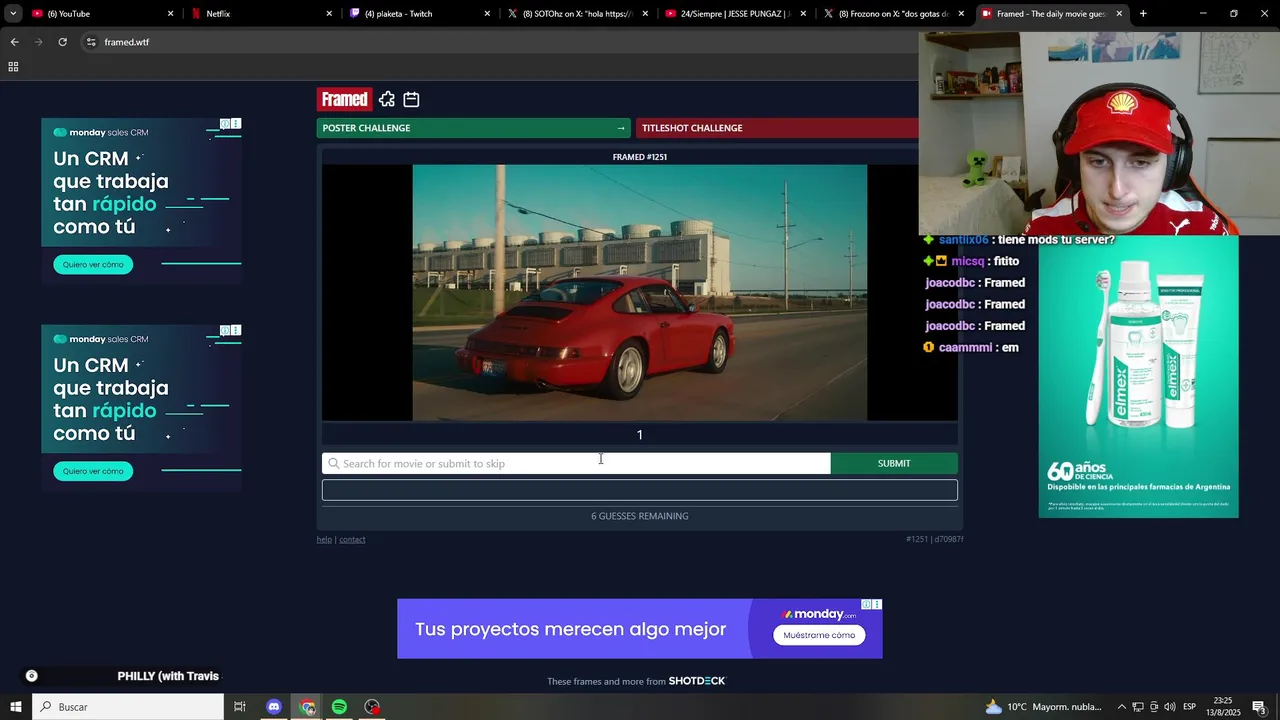
Task: Open the help link
Action: coord(324,539)
